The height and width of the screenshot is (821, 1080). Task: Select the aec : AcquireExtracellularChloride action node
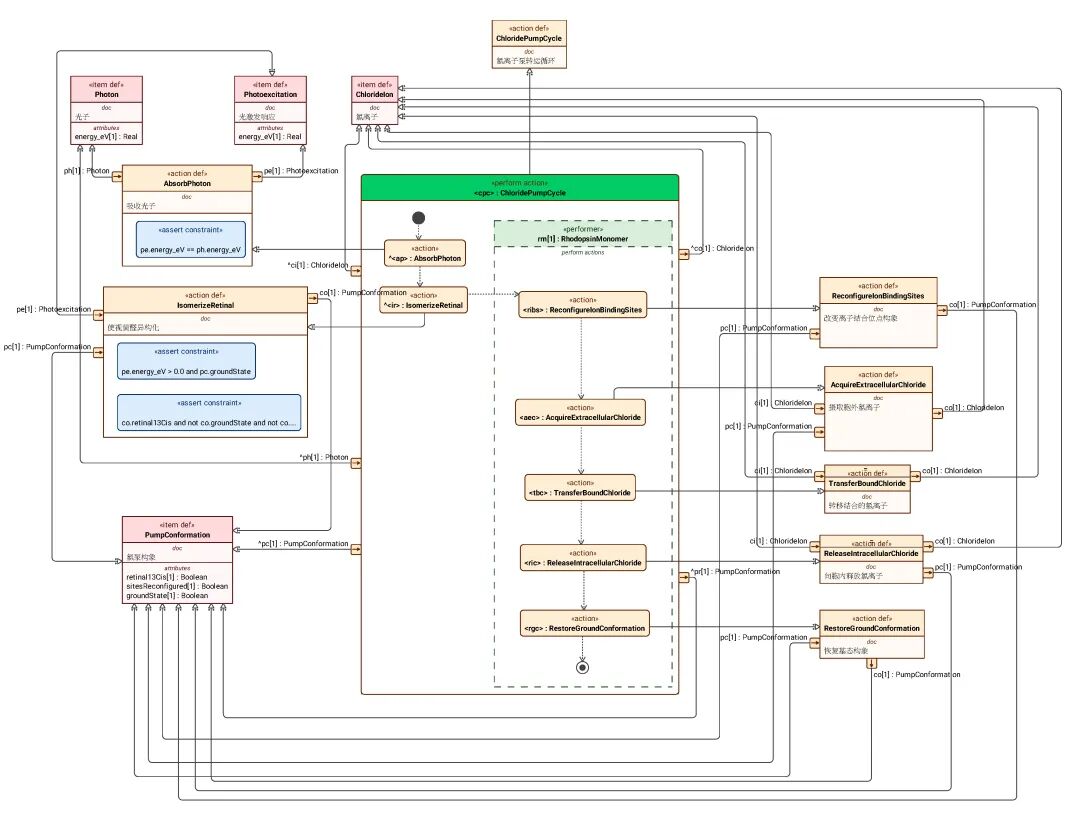pos(581,413)
